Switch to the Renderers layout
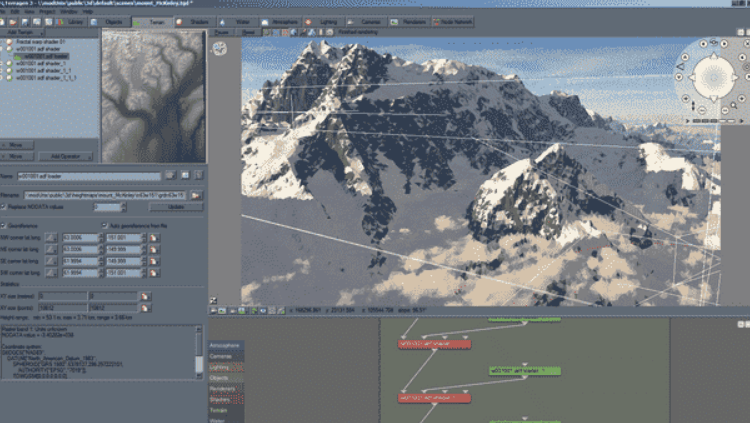The height and width of the screenshot is (423, 750). (x=409, y=22)
